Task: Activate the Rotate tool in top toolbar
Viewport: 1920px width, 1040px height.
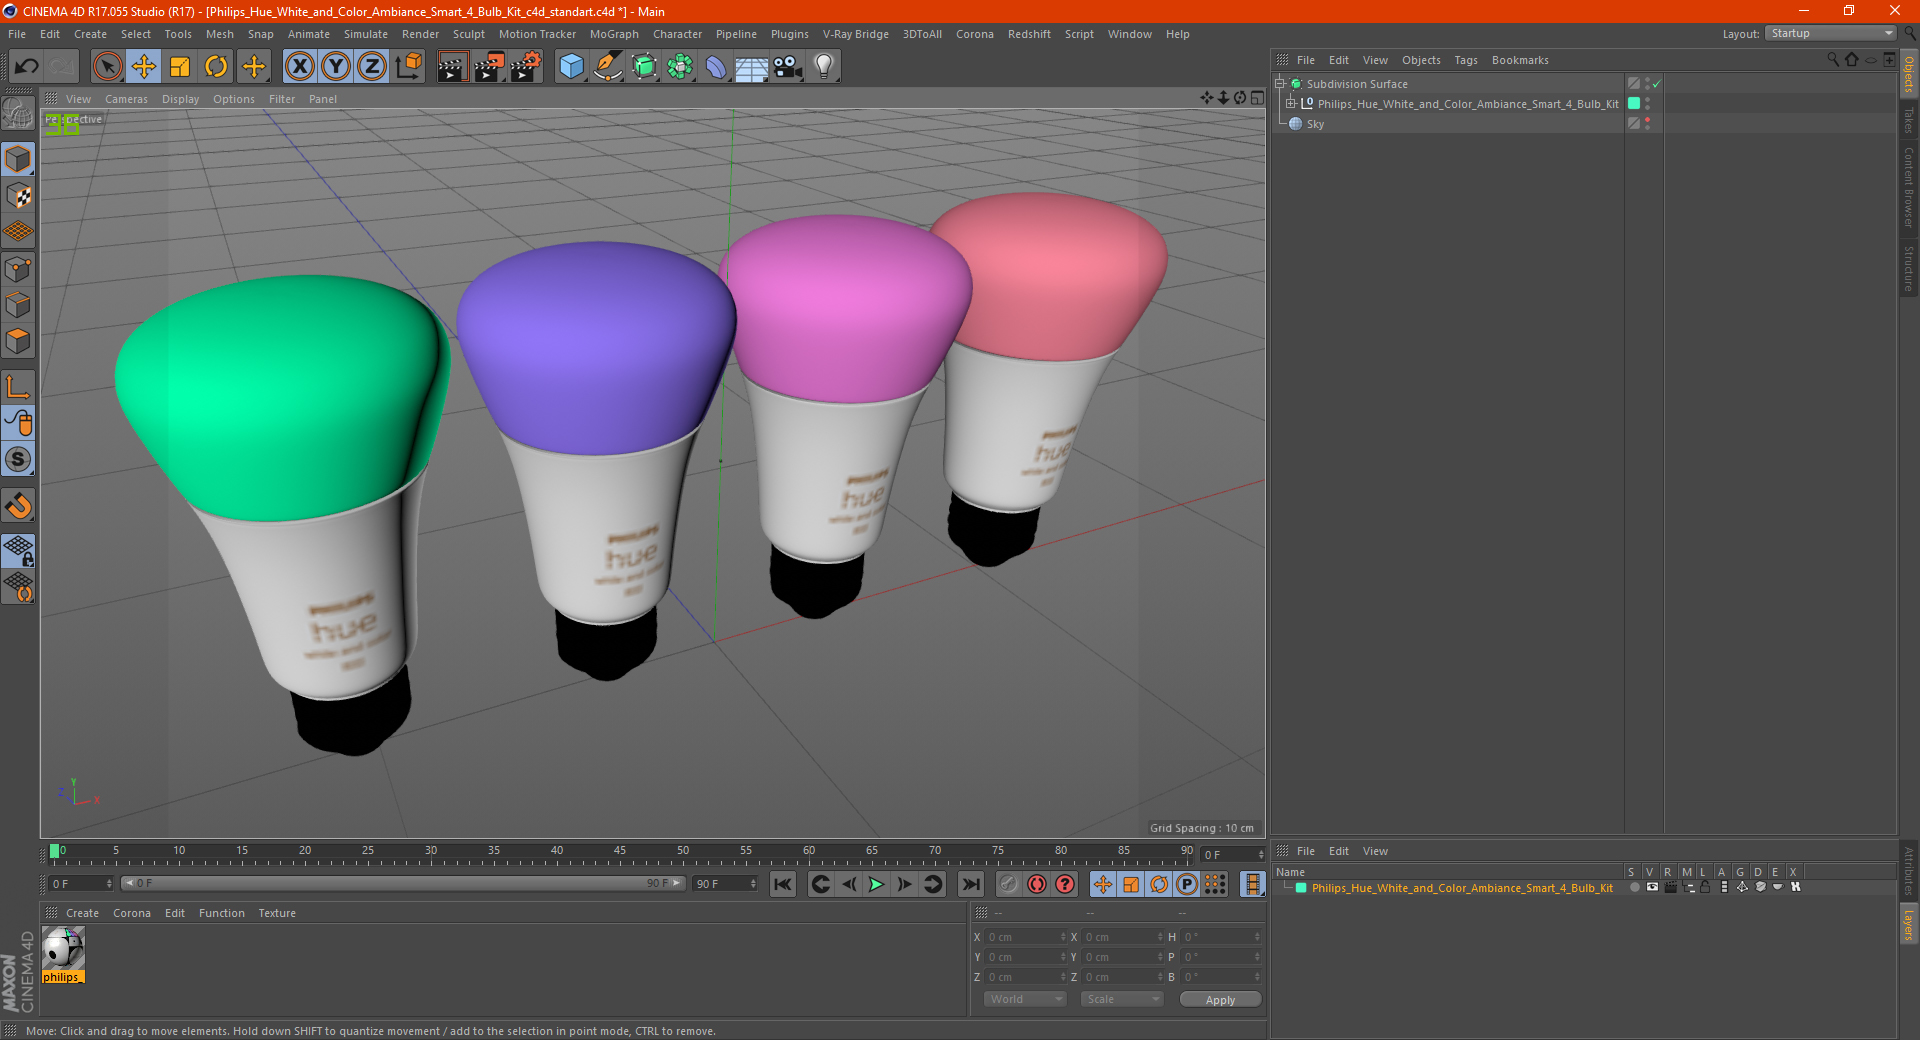Action: 216,67
